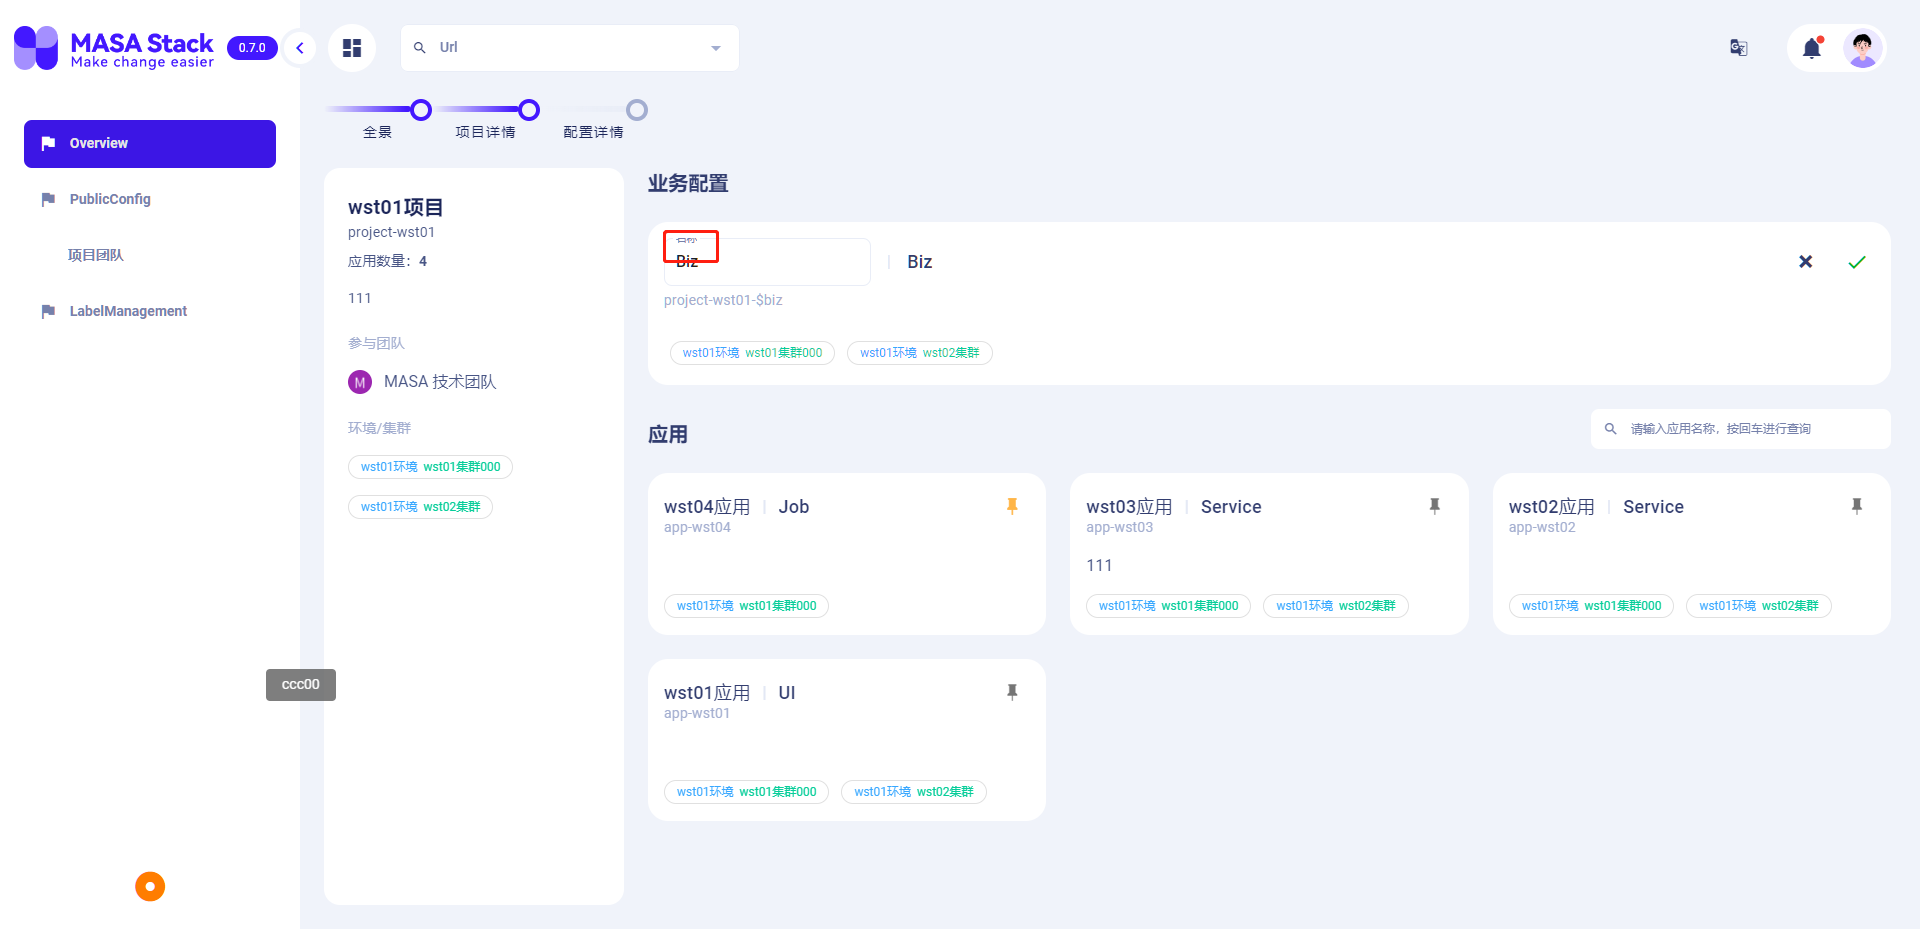Select Overview in the sidebar
The image size is (1920, 929).
pos(150,144)
